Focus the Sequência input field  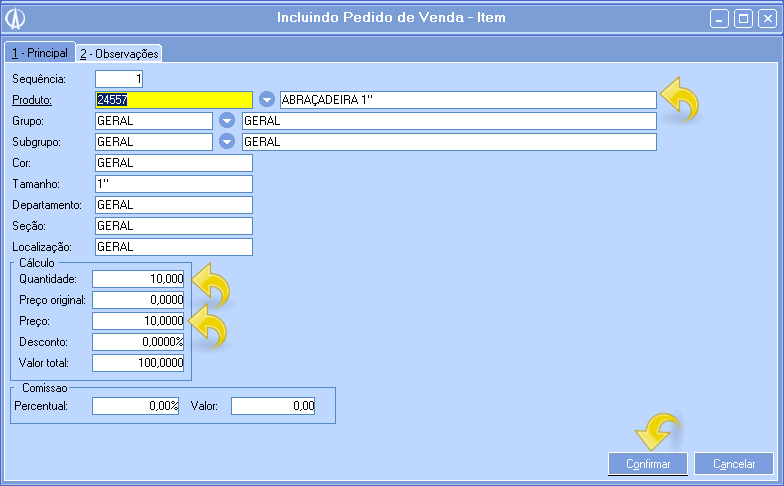(120, 78)
